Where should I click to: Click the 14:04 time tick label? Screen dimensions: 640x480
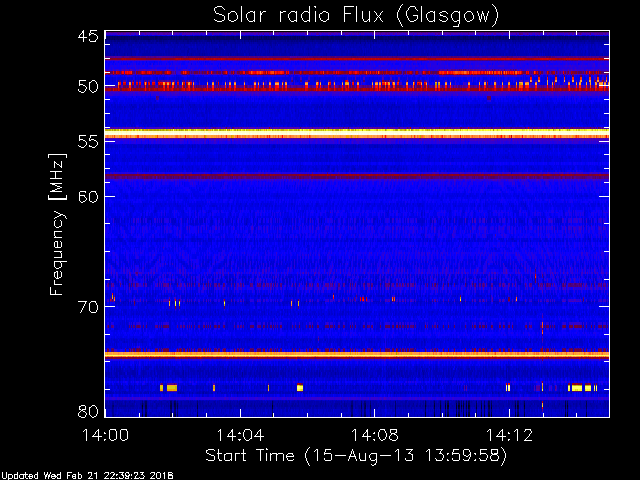click(x=240, y=435)
